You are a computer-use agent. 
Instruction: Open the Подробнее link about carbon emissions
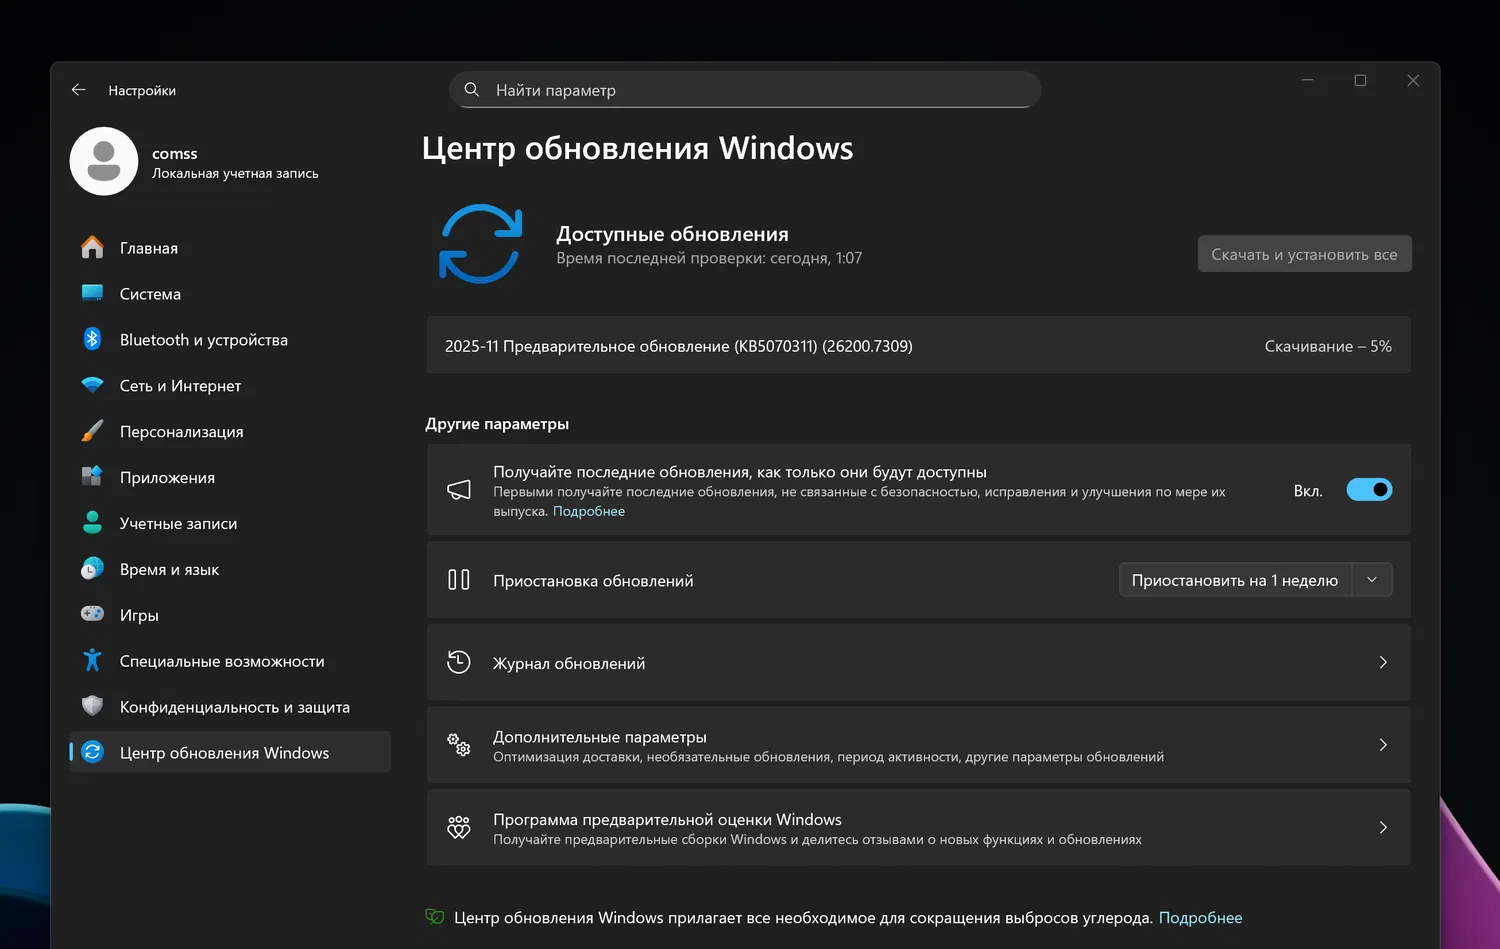point(1200,918)
